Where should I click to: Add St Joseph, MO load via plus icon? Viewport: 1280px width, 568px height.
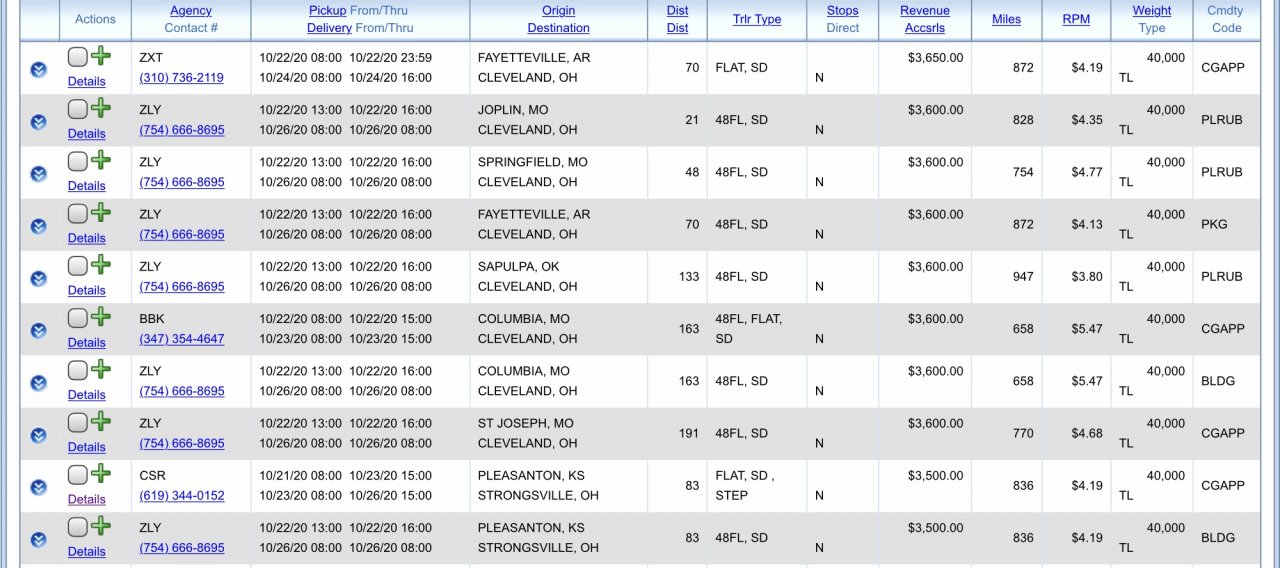(101, 422)
